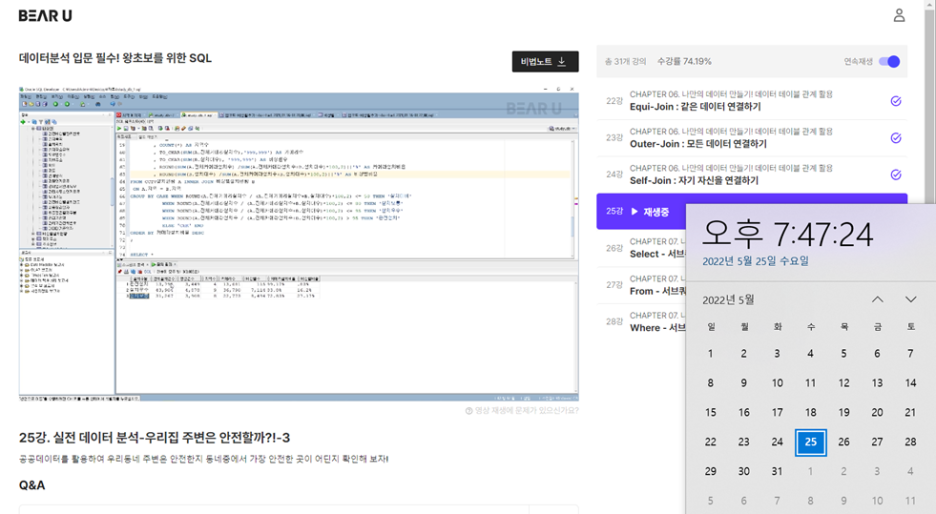Viewport: 936px width, 514px height.
Task: Click the lecture video player
Action: point(298,243)
